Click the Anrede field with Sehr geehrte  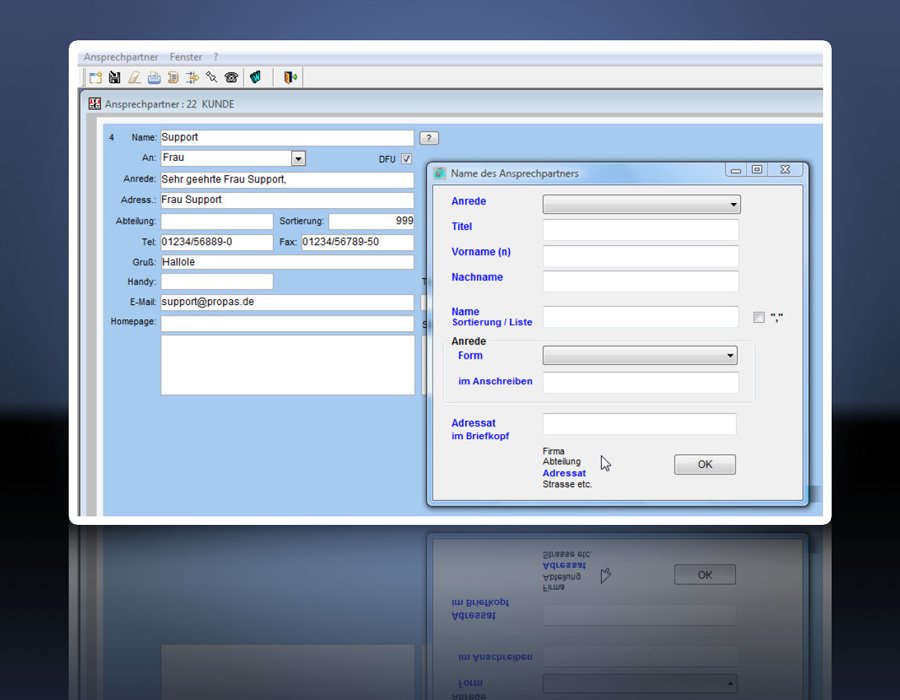[x=287, y=180]
